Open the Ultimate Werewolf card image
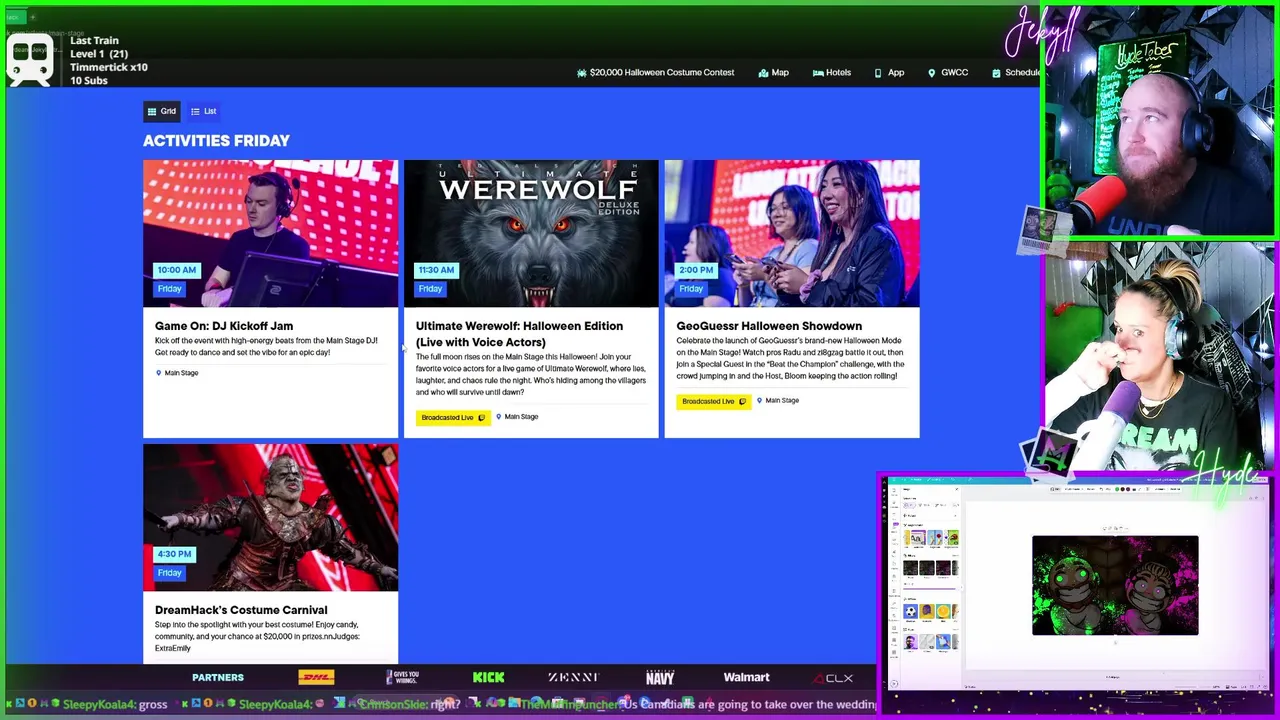 pyautogui.click(x=531, y=233)
